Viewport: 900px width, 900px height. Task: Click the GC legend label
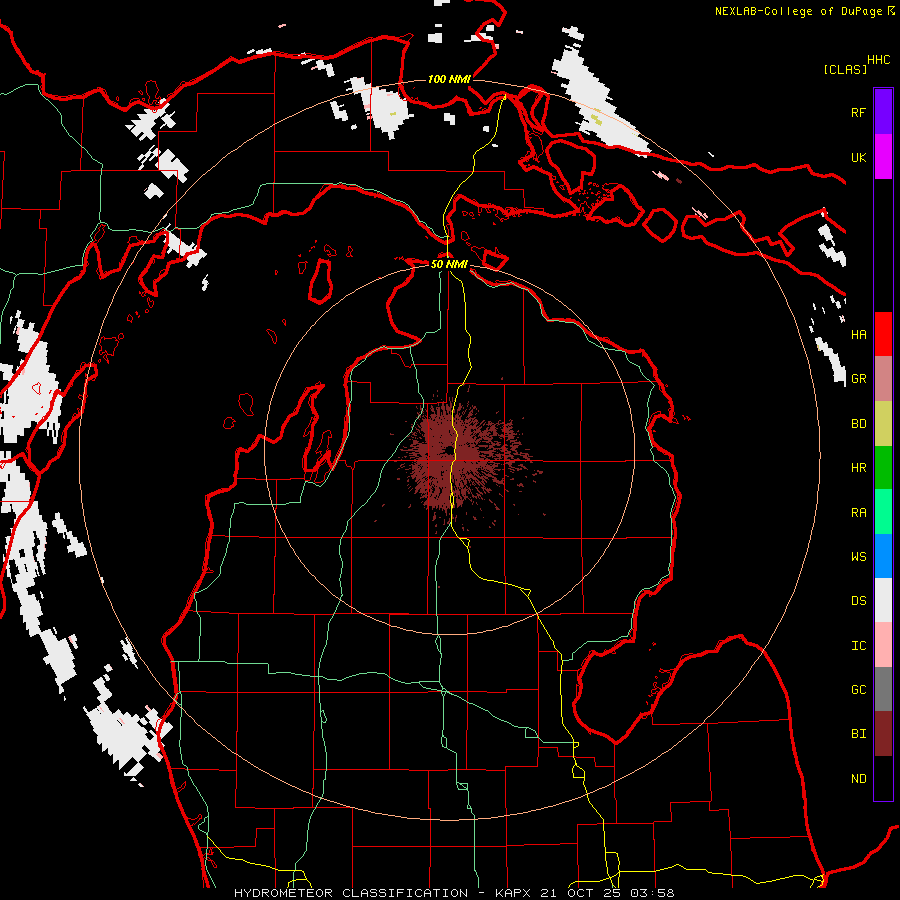point(859,690)
